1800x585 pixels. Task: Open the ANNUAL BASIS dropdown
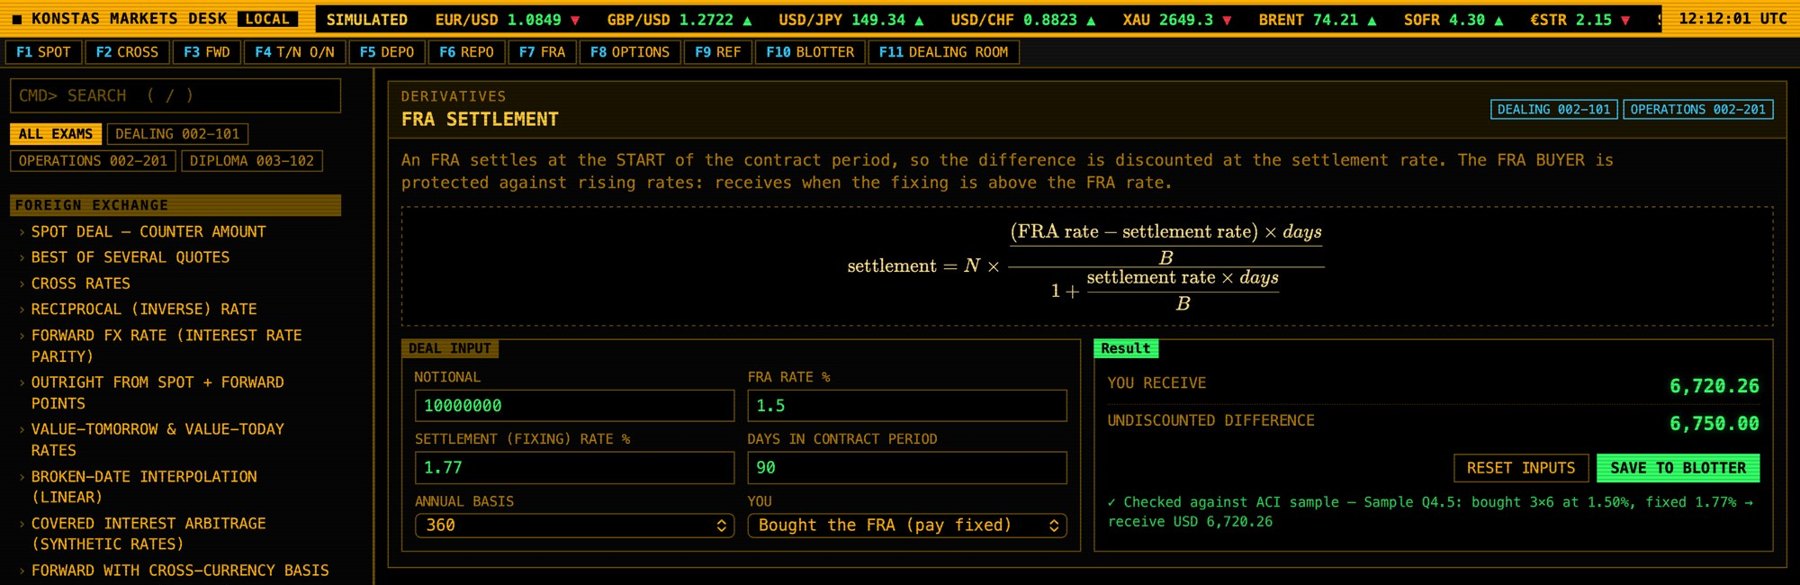coord(574,526)
